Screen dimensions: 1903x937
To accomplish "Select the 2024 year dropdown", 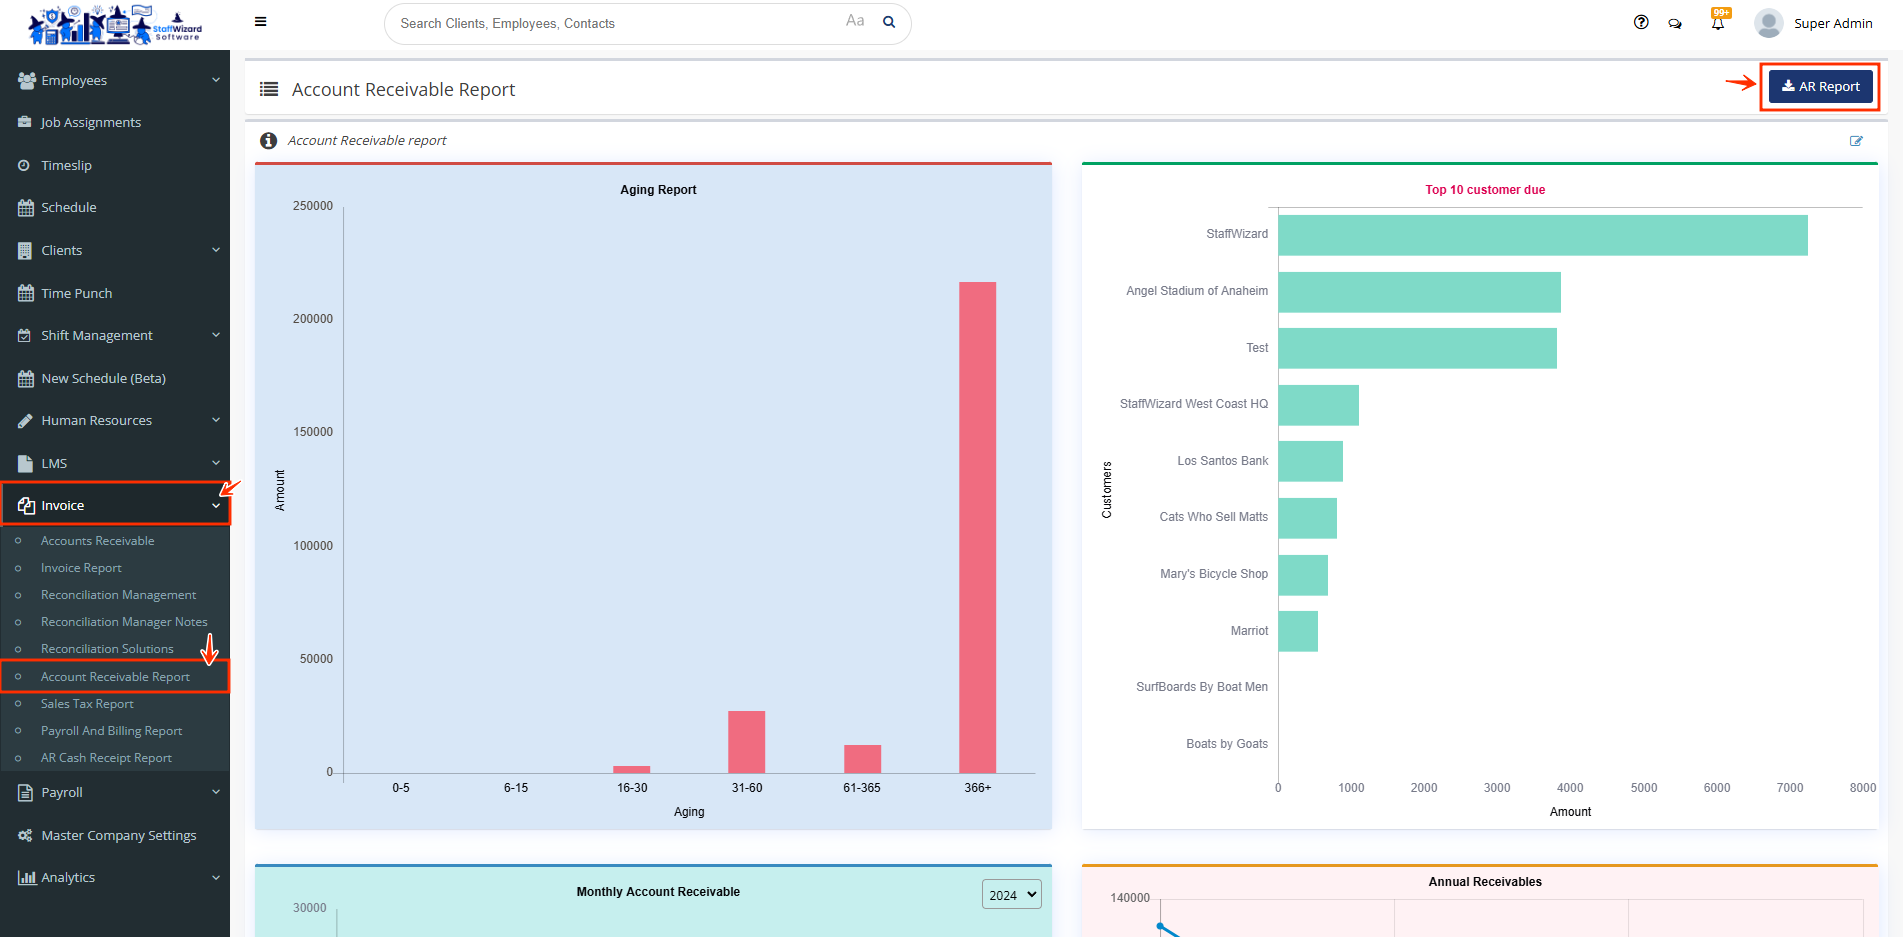I will pos(1012,895).
